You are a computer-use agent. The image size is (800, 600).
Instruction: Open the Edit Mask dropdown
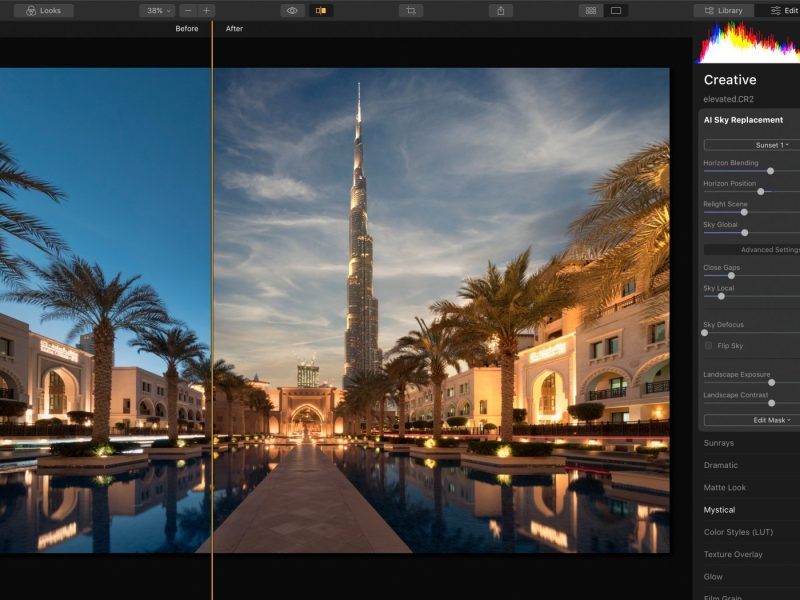coord(752,420)
